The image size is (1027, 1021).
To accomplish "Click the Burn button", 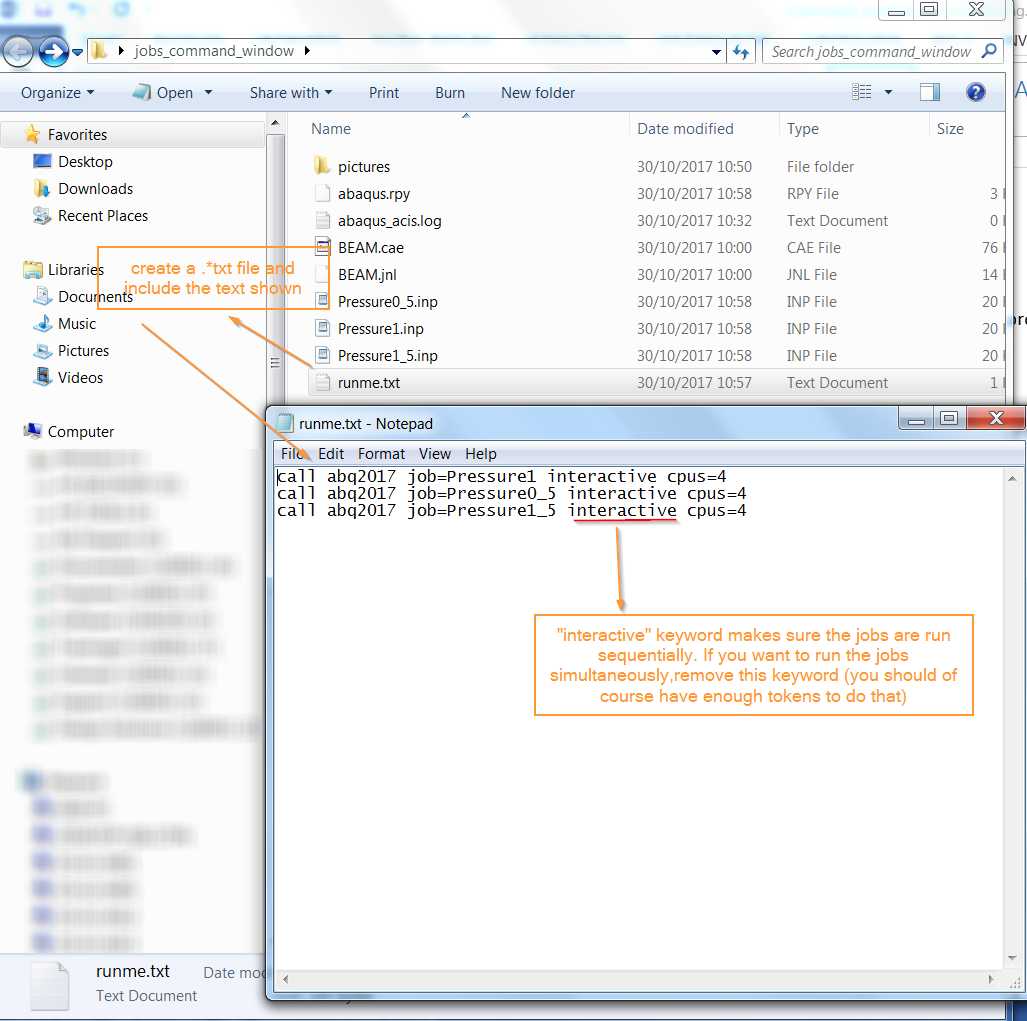I will 449,92.
